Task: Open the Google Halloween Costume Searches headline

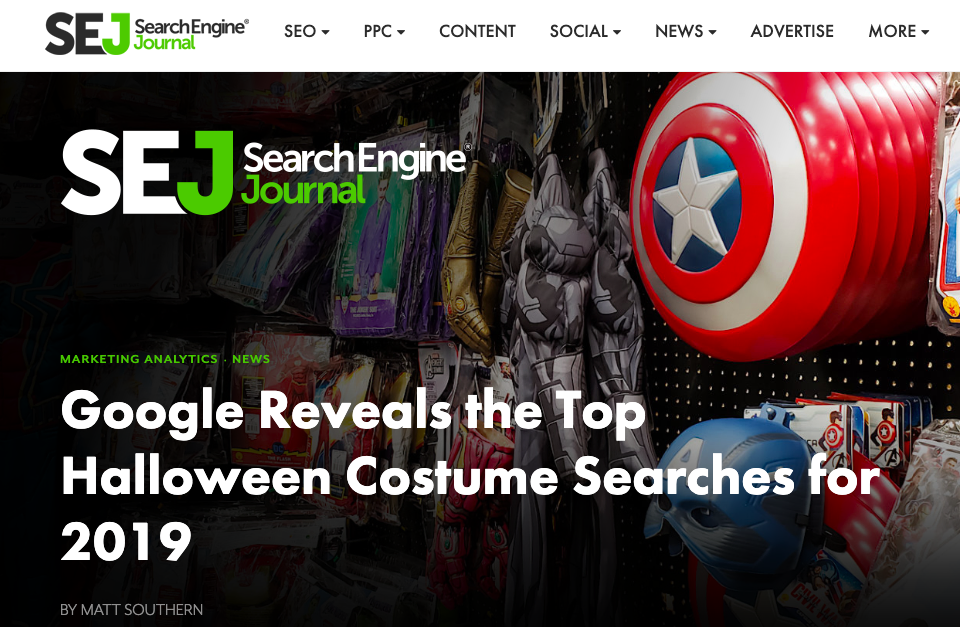Action: point(470,475)
